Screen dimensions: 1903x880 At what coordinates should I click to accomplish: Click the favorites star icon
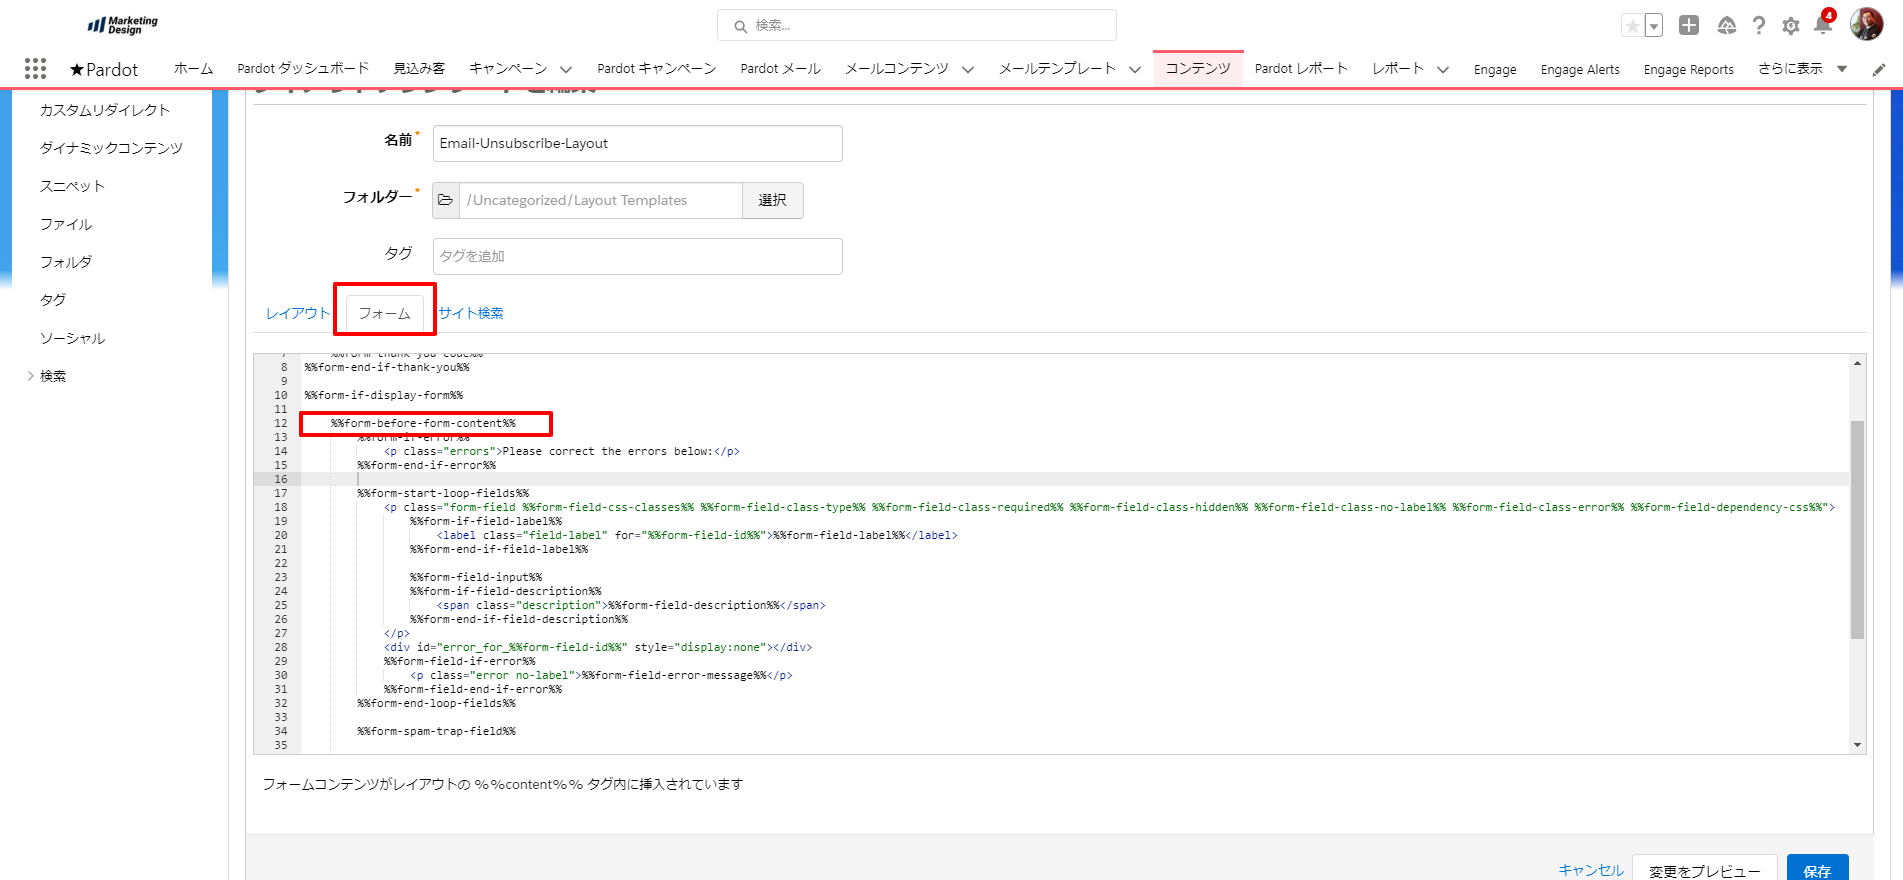coord(1632,26)
